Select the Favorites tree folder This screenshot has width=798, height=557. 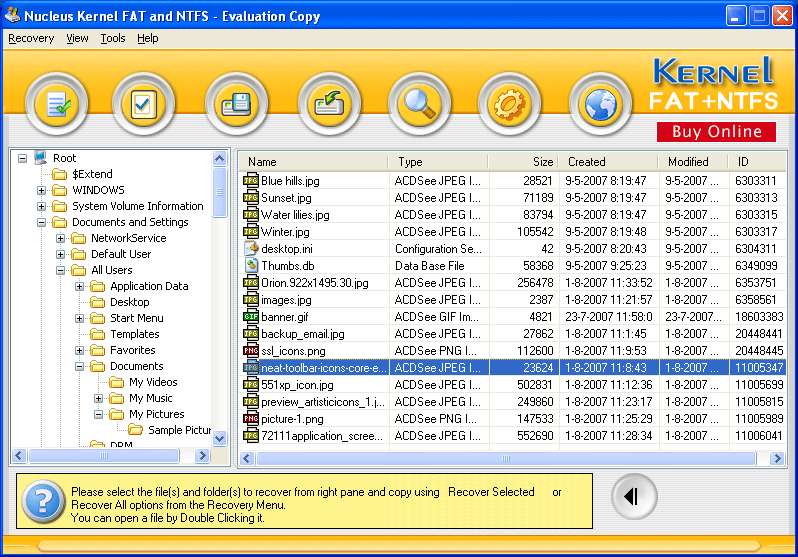coord(132,350)
